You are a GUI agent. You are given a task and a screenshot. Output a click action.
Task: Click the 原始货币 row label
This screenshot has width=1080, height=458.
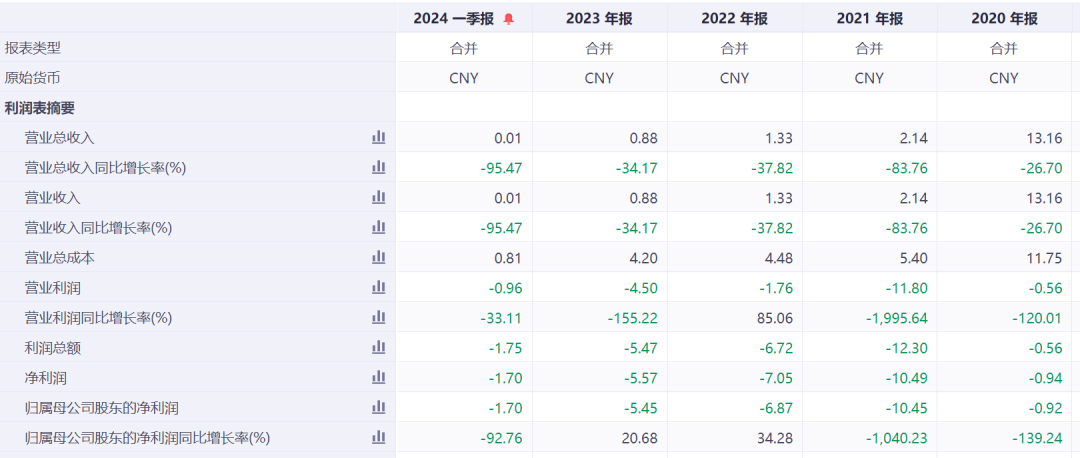coord(33,78)
